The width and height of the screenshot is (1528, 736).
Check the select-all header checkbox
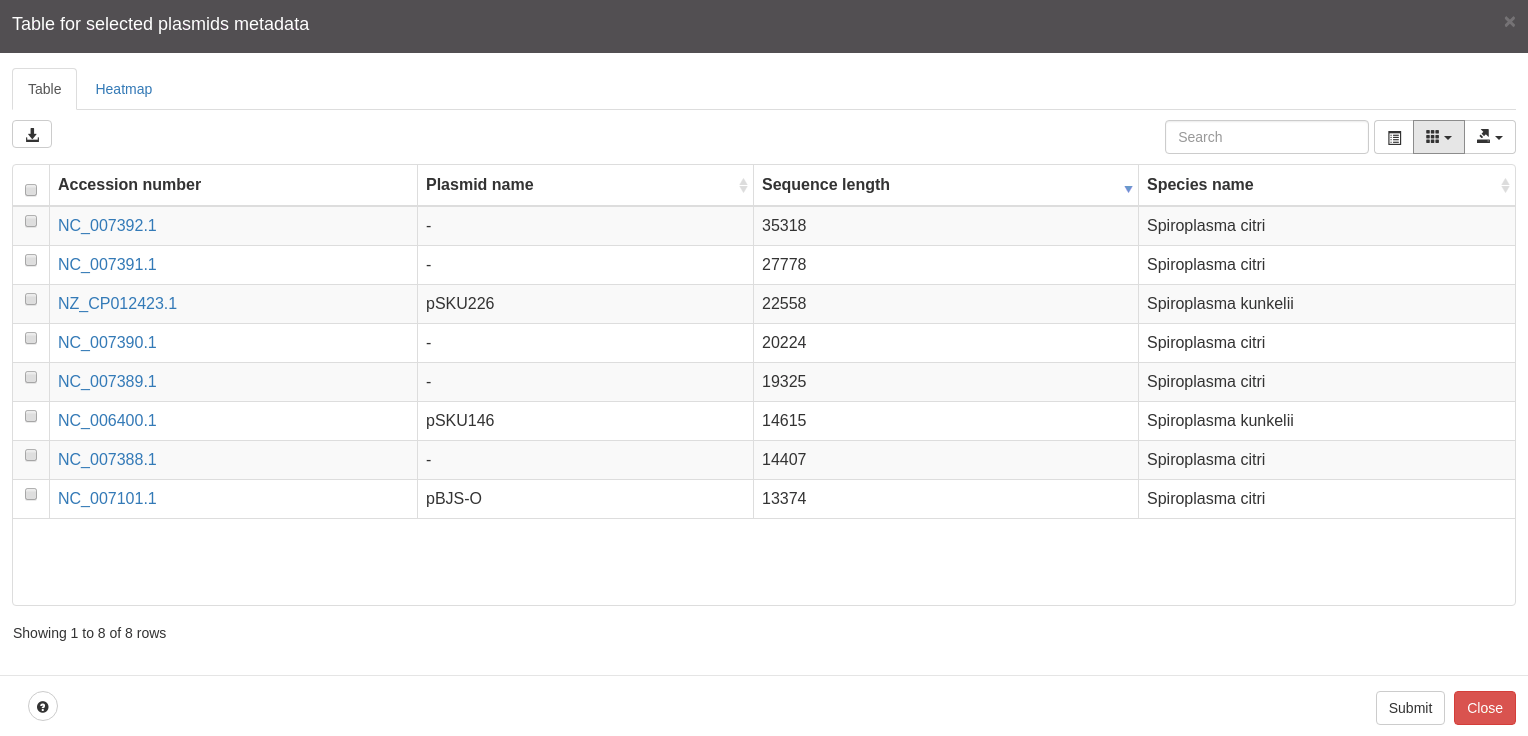[x=31, y=190]
